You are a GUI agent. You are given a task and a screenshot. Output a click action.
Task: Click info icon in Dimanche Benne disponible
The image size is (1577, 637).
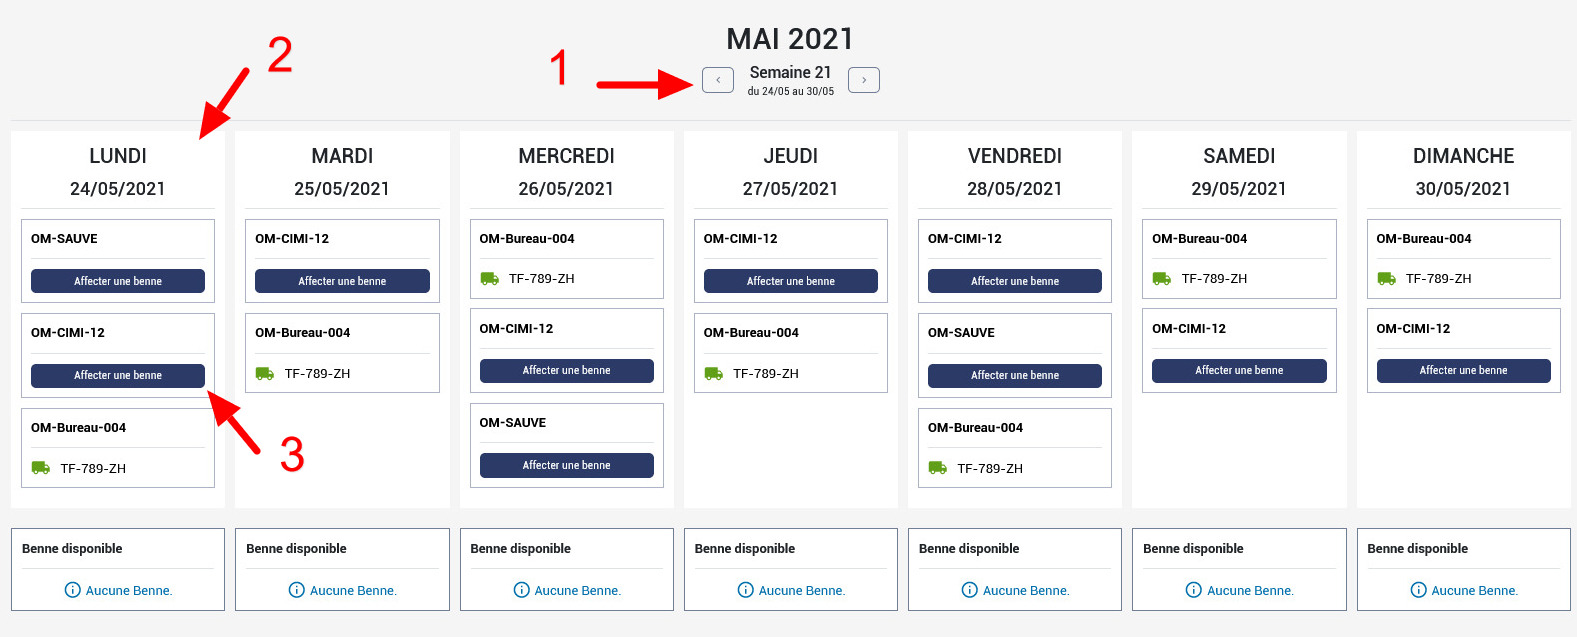[1418, 590]
